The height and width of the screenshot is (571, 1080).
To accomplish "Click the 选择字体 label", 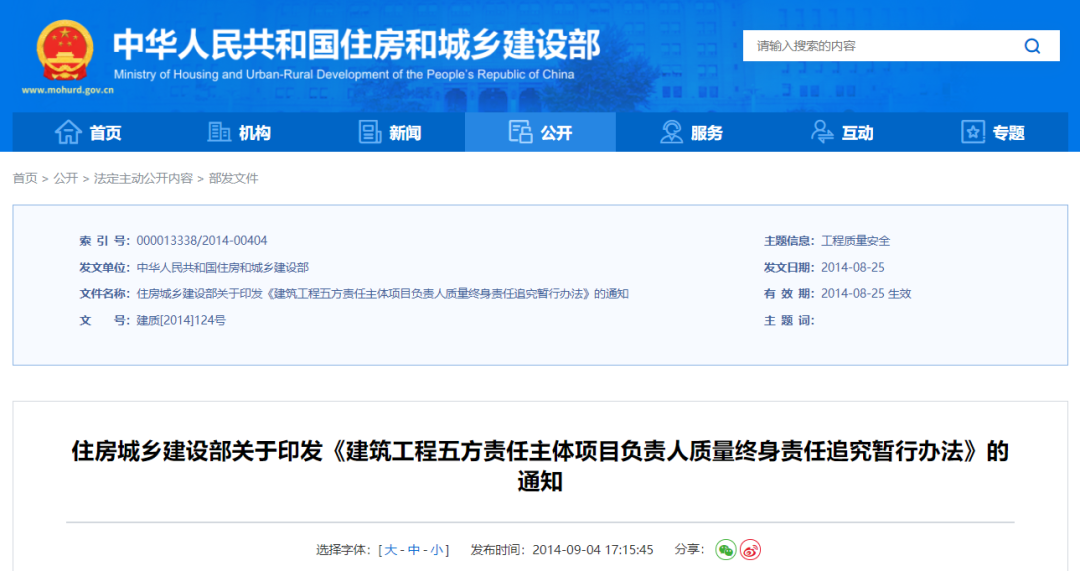I will [x=344, y=550].
